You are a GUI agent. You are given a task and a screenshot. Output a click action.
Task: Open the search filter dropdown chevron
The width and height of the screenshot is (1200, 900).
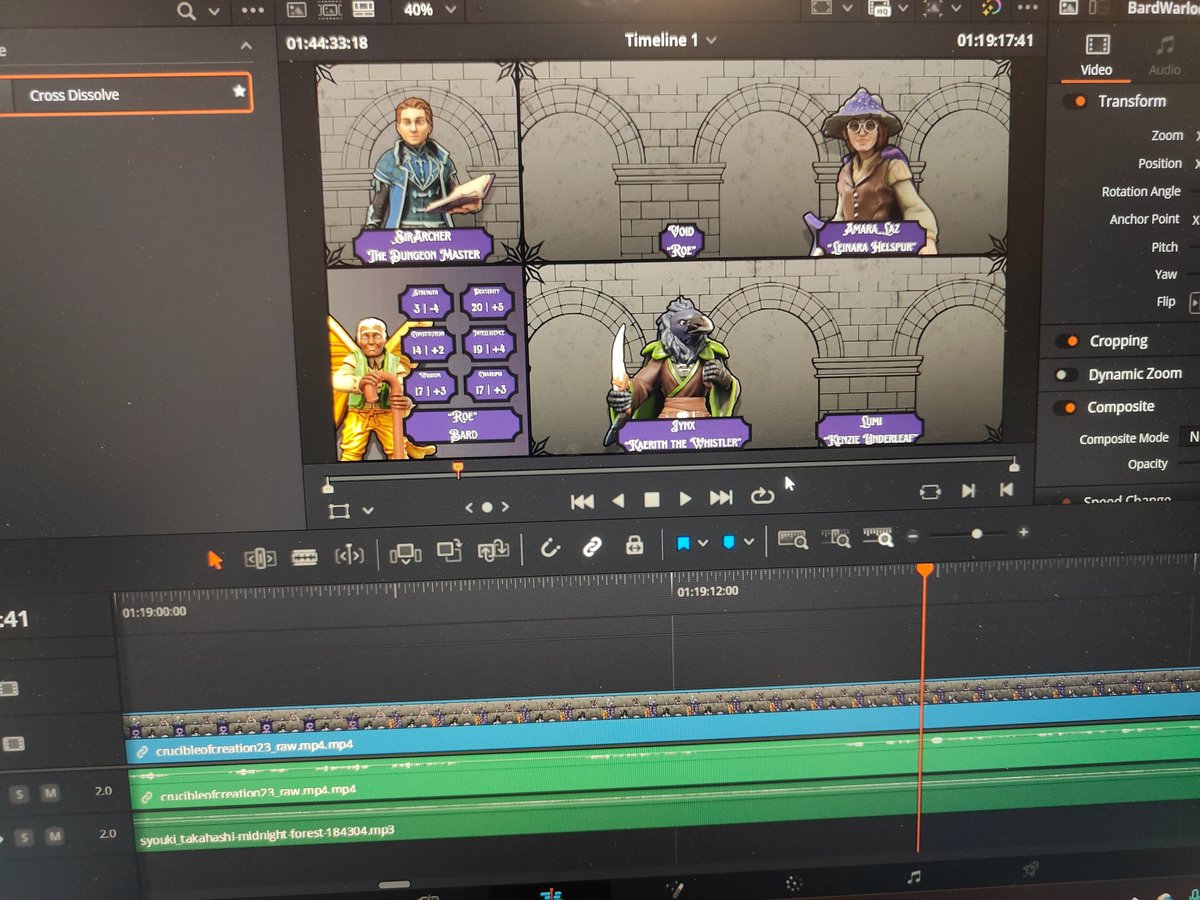click(213, 11)
